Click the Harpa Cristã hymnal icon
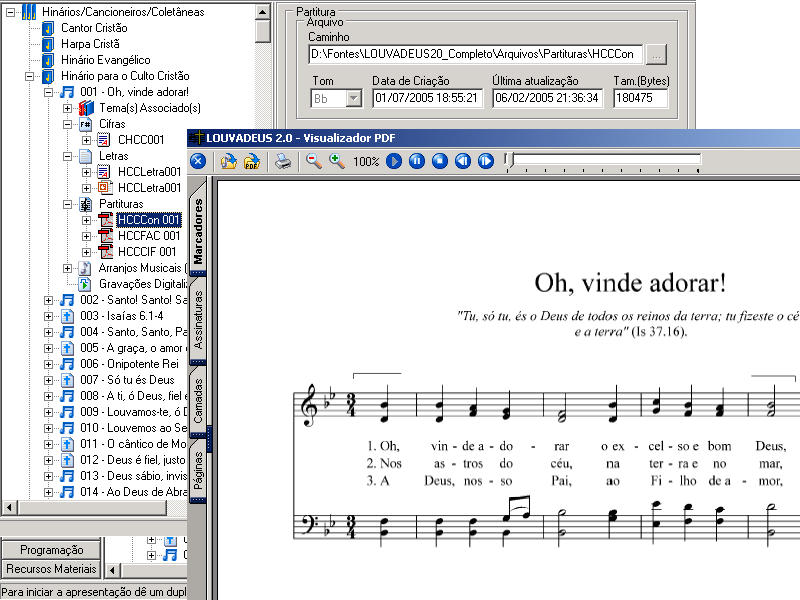 click(x=48, y=44)
